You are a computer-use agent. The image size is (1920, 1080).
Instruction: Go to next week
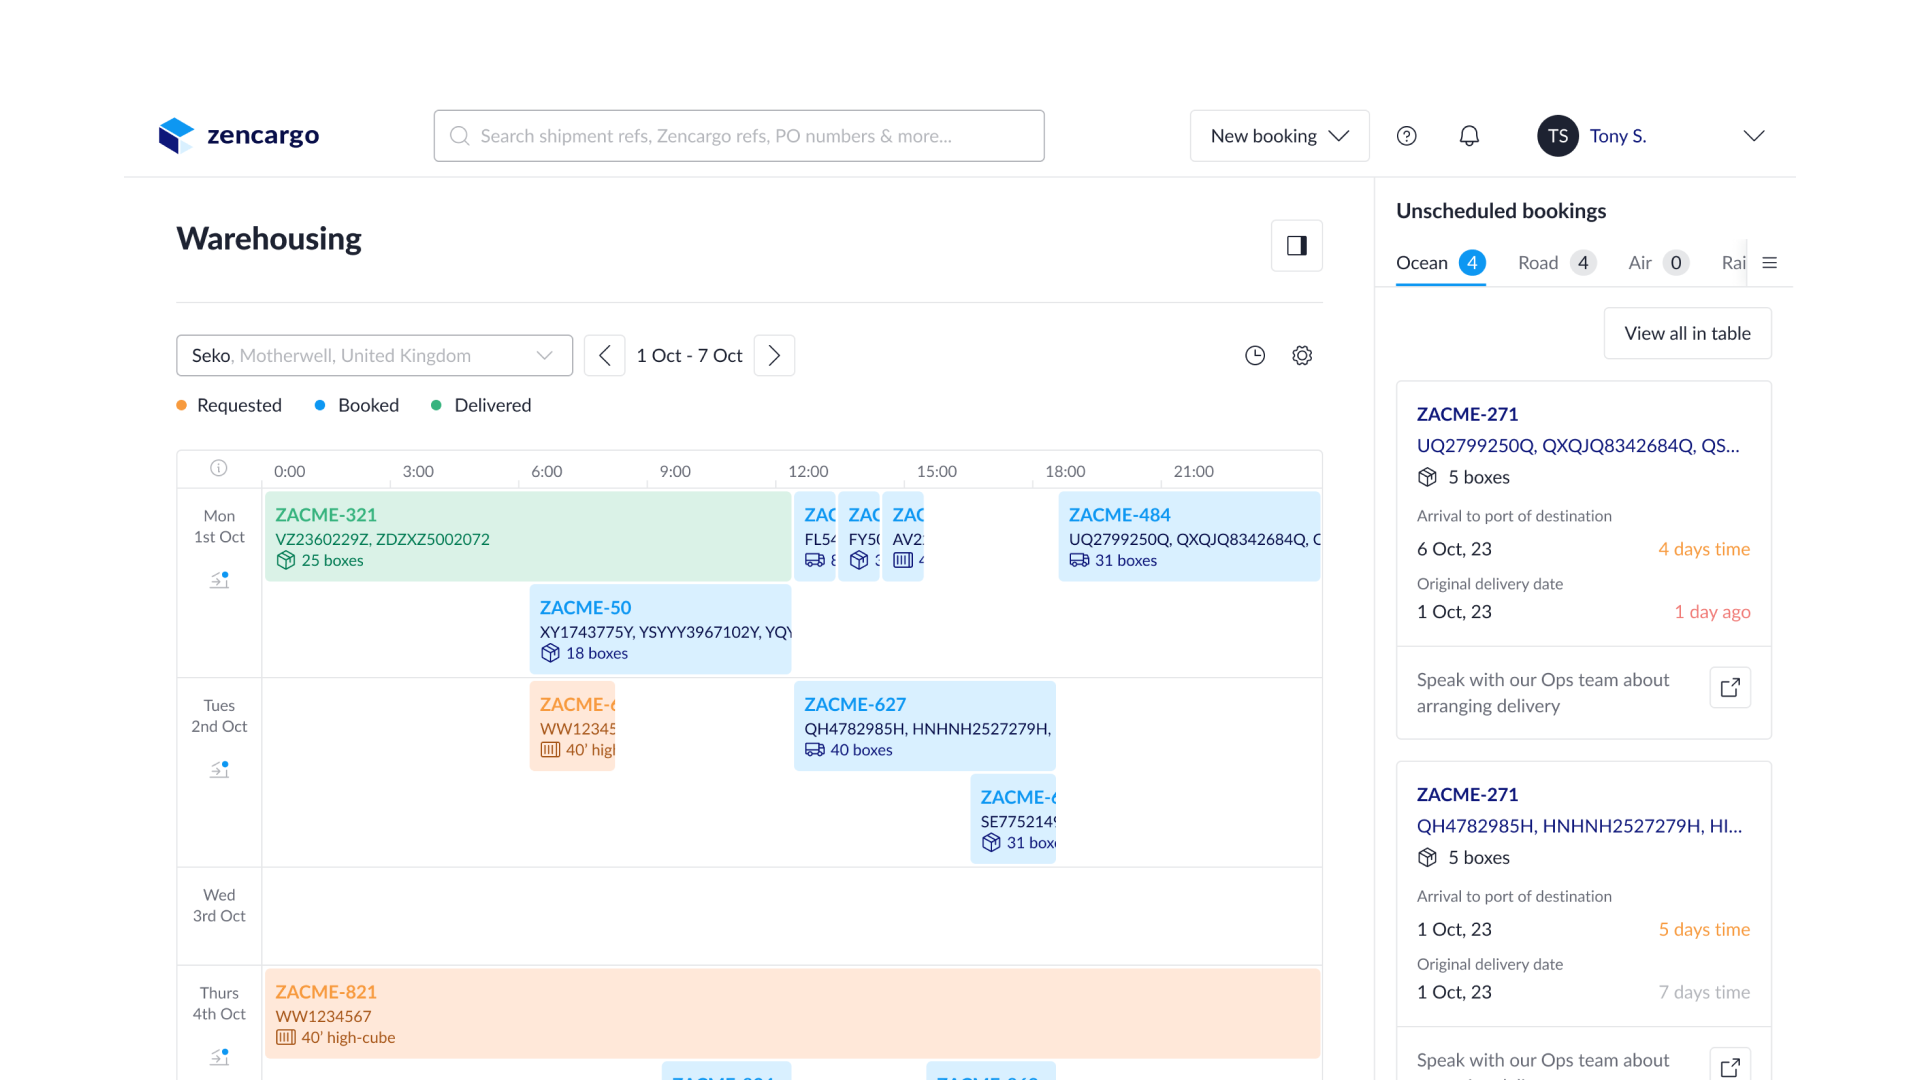pos(774,355)
